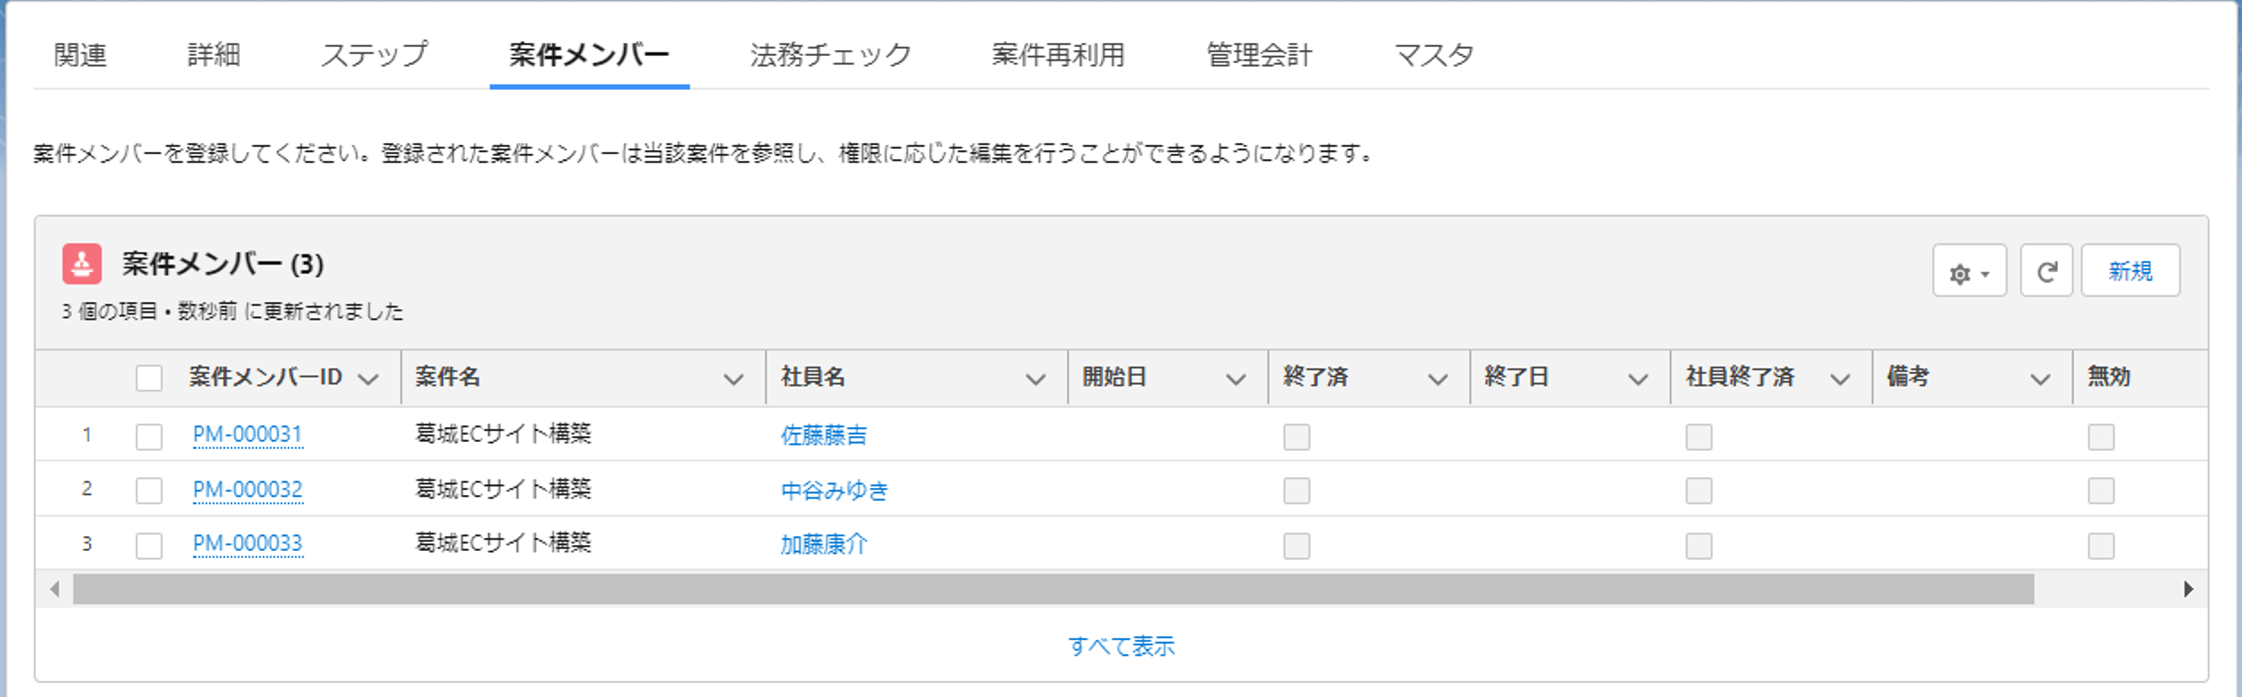Refresh the 案件メンバー list
This screenshot has height=697, width=2242.
[2046, 272]
